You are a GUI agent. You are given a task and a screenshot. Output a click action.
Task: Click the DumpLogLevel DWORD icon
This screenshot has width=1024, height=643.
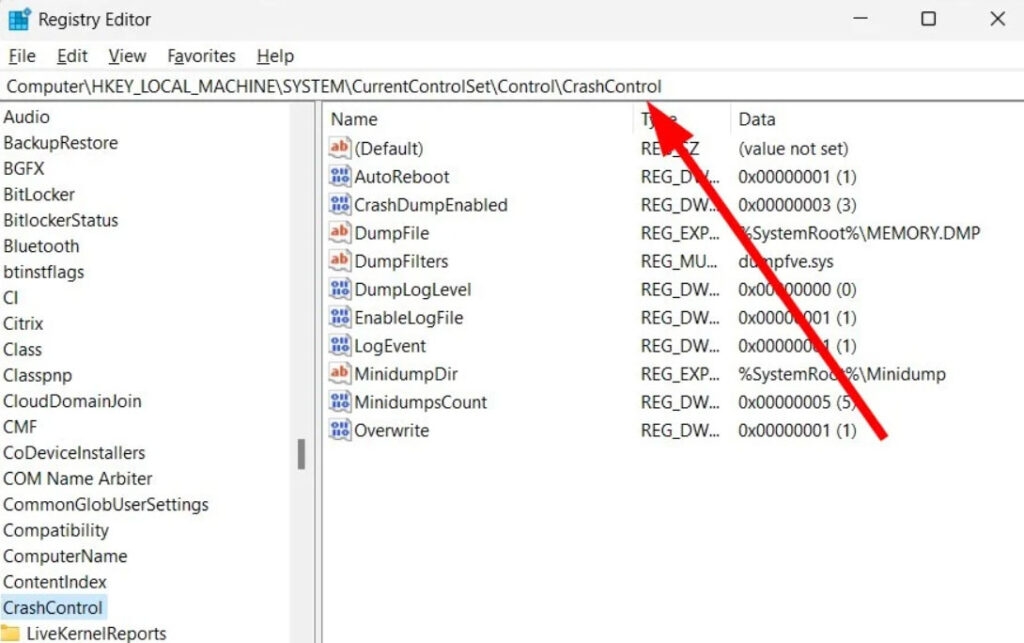[340, 289]
